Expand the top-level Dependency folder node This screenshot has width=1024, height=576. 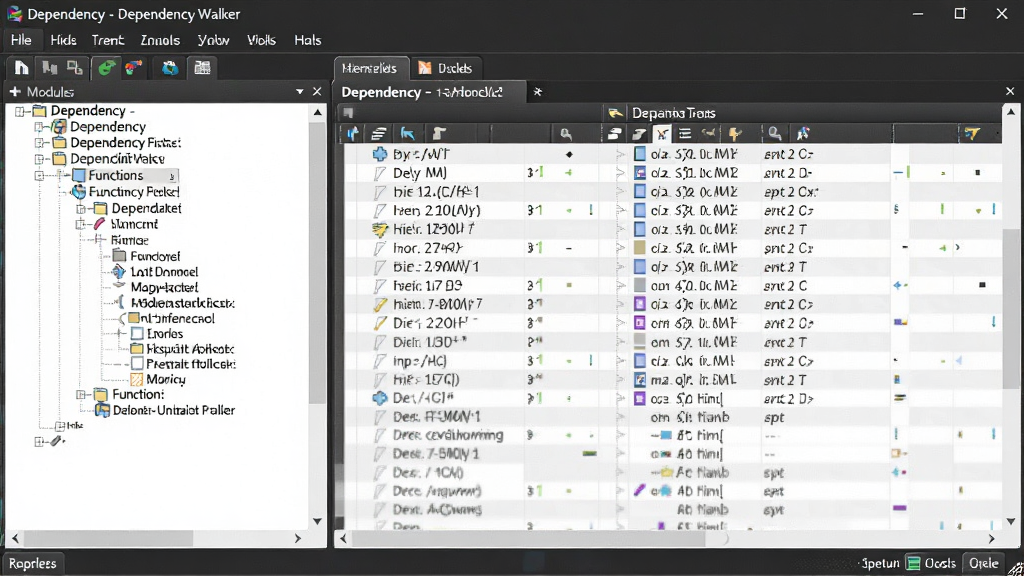(x=20, y=111)
